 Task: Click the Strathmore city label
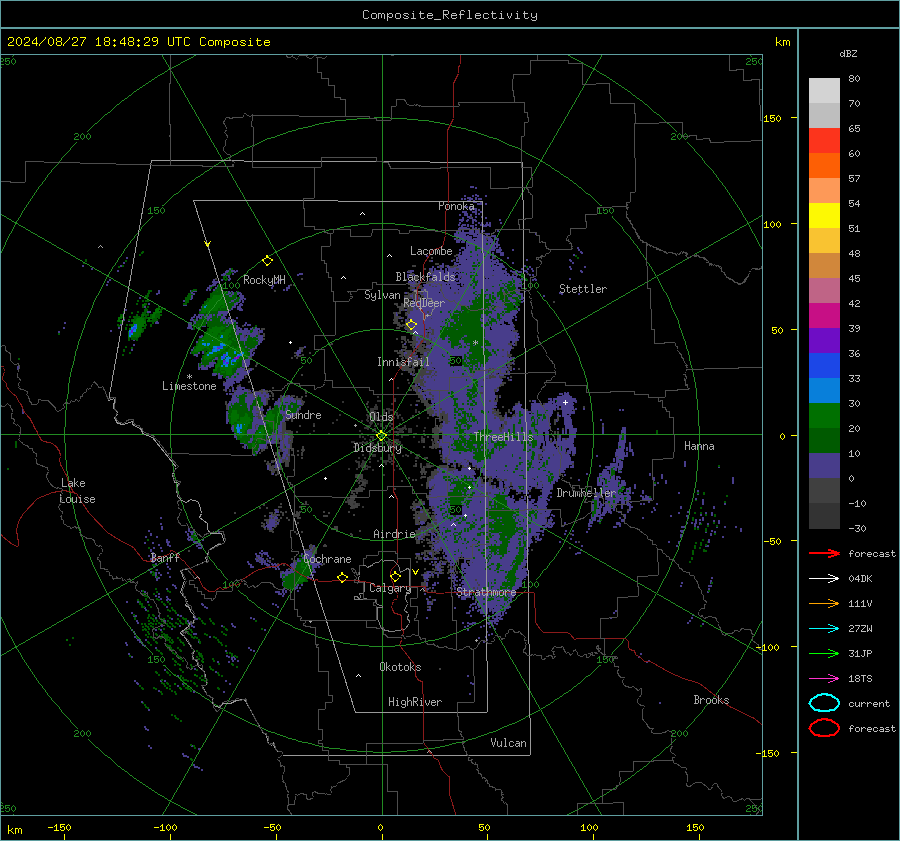(x=486, y=592)
